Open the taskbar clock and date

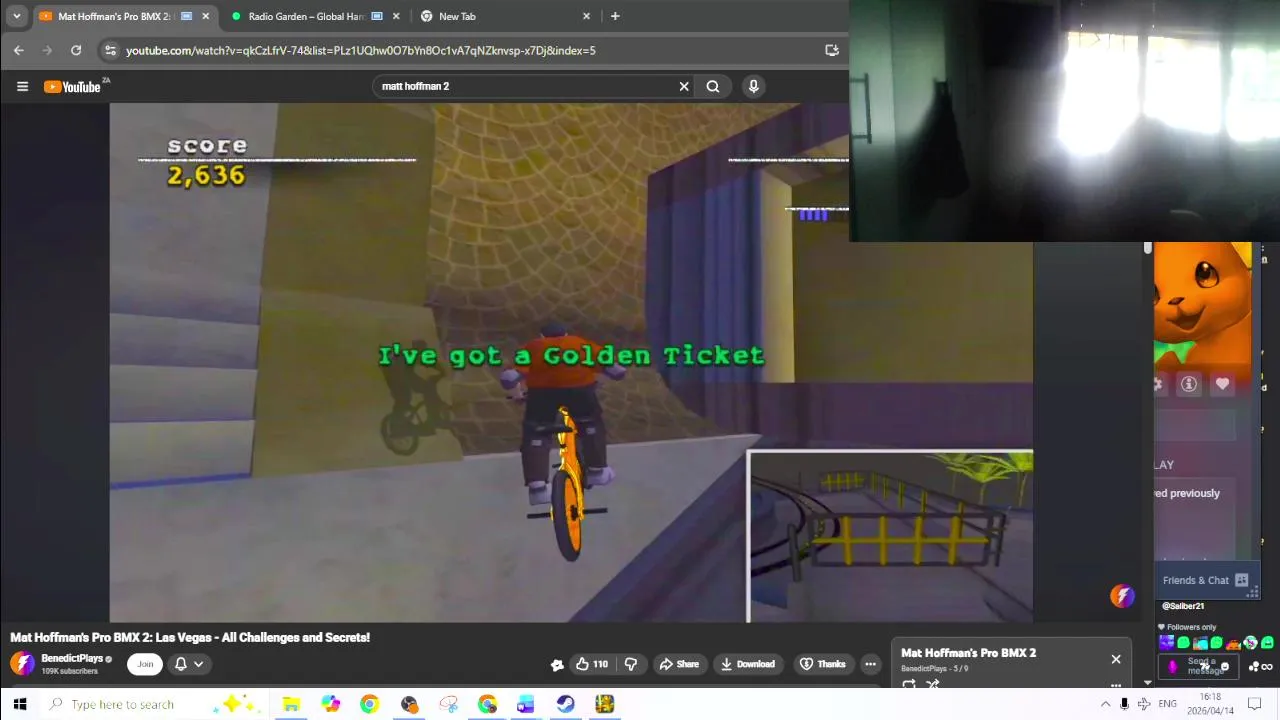click(x=1210, y=704)
